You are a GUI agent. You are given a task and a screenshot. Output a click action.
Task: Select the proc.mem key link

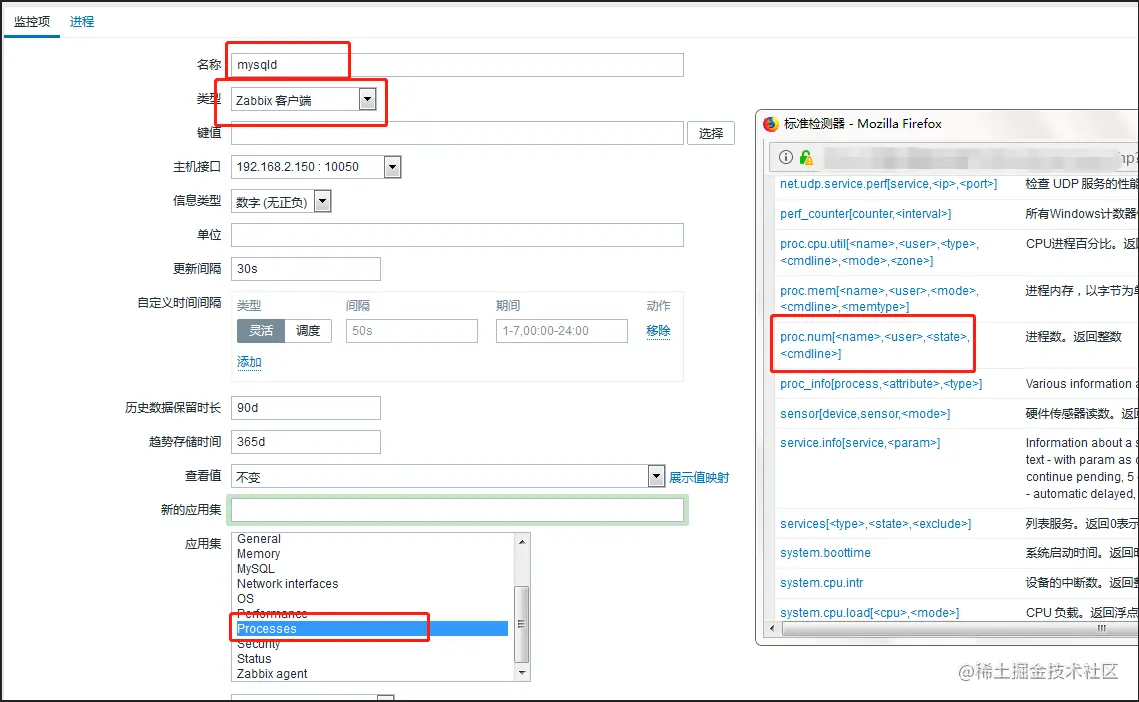879,299
